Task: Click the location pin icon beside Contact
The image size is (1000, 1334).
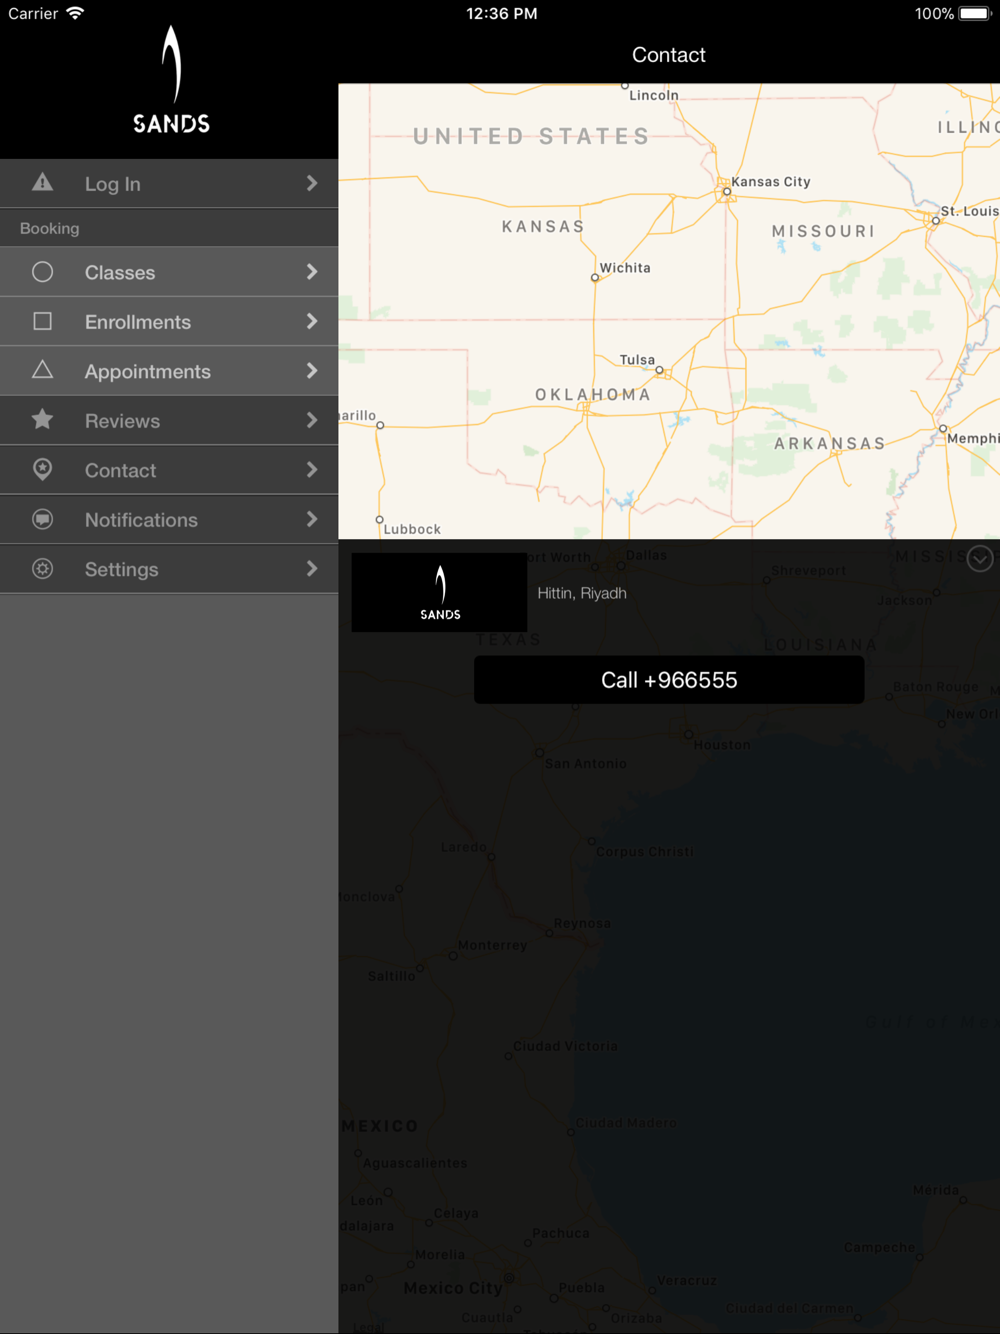Action: [42, 469]
